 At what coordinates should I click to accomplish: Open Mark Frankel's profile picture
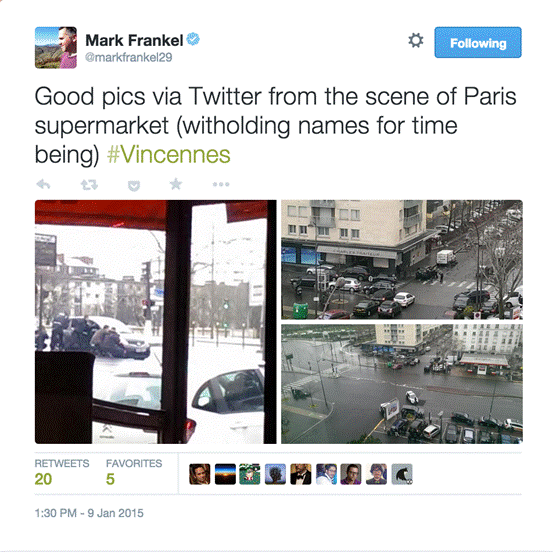pyautogui.click(x=56, y=48)
